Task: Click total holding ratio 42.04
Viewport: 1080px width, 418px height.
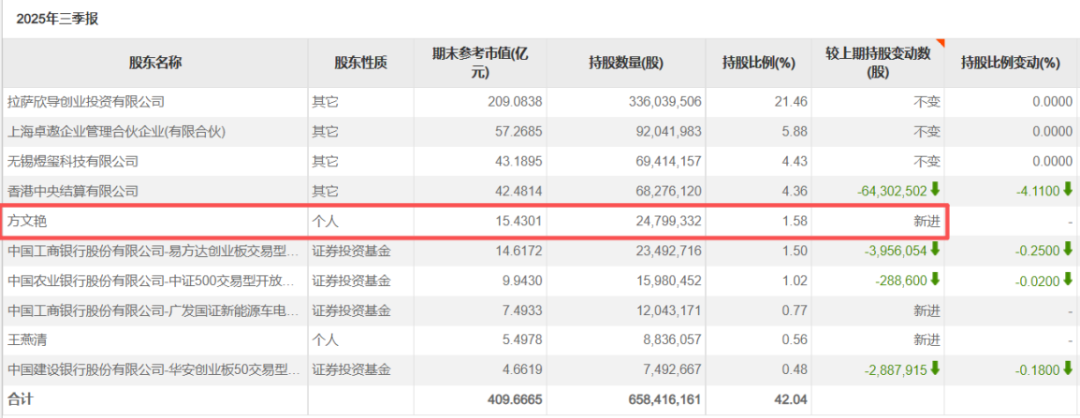Action: [793, 399]
